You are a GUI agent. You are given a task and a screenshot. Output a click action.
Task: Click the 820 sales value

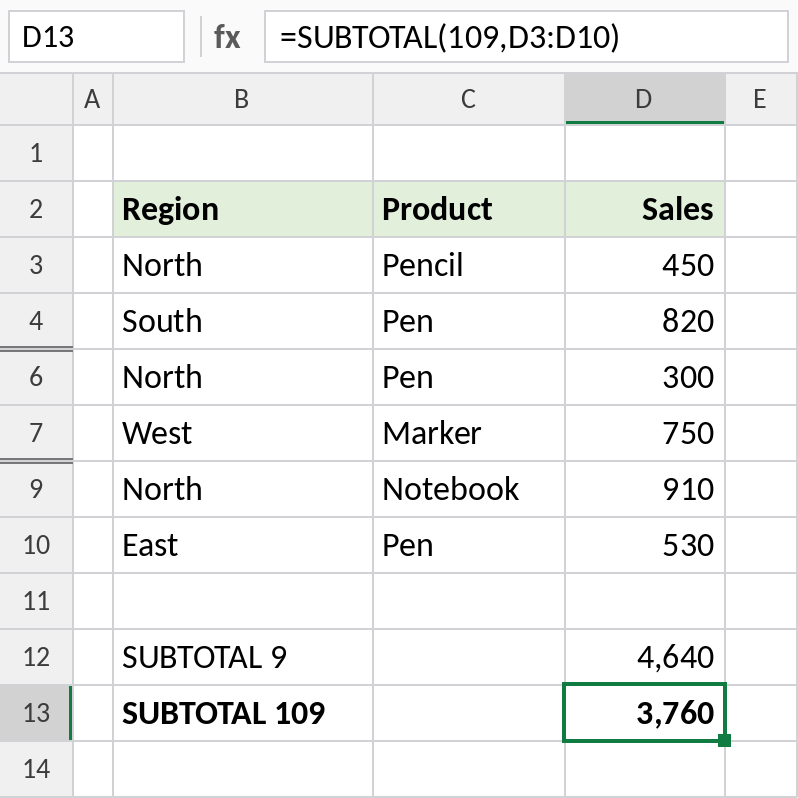coord(645,321)
